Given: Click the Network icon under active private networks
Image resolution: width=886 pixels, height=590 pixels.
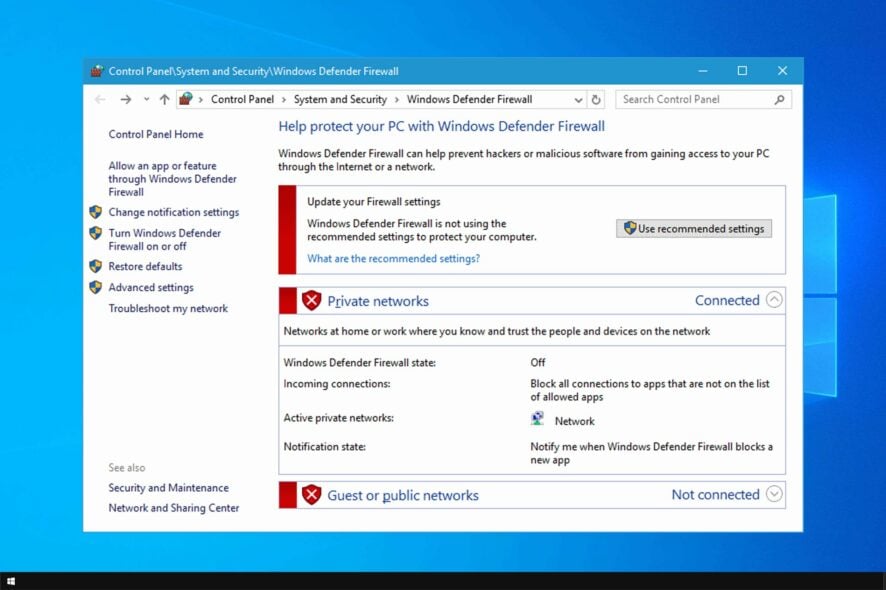Looking at the screenshot, I should [x=538, y=418].
